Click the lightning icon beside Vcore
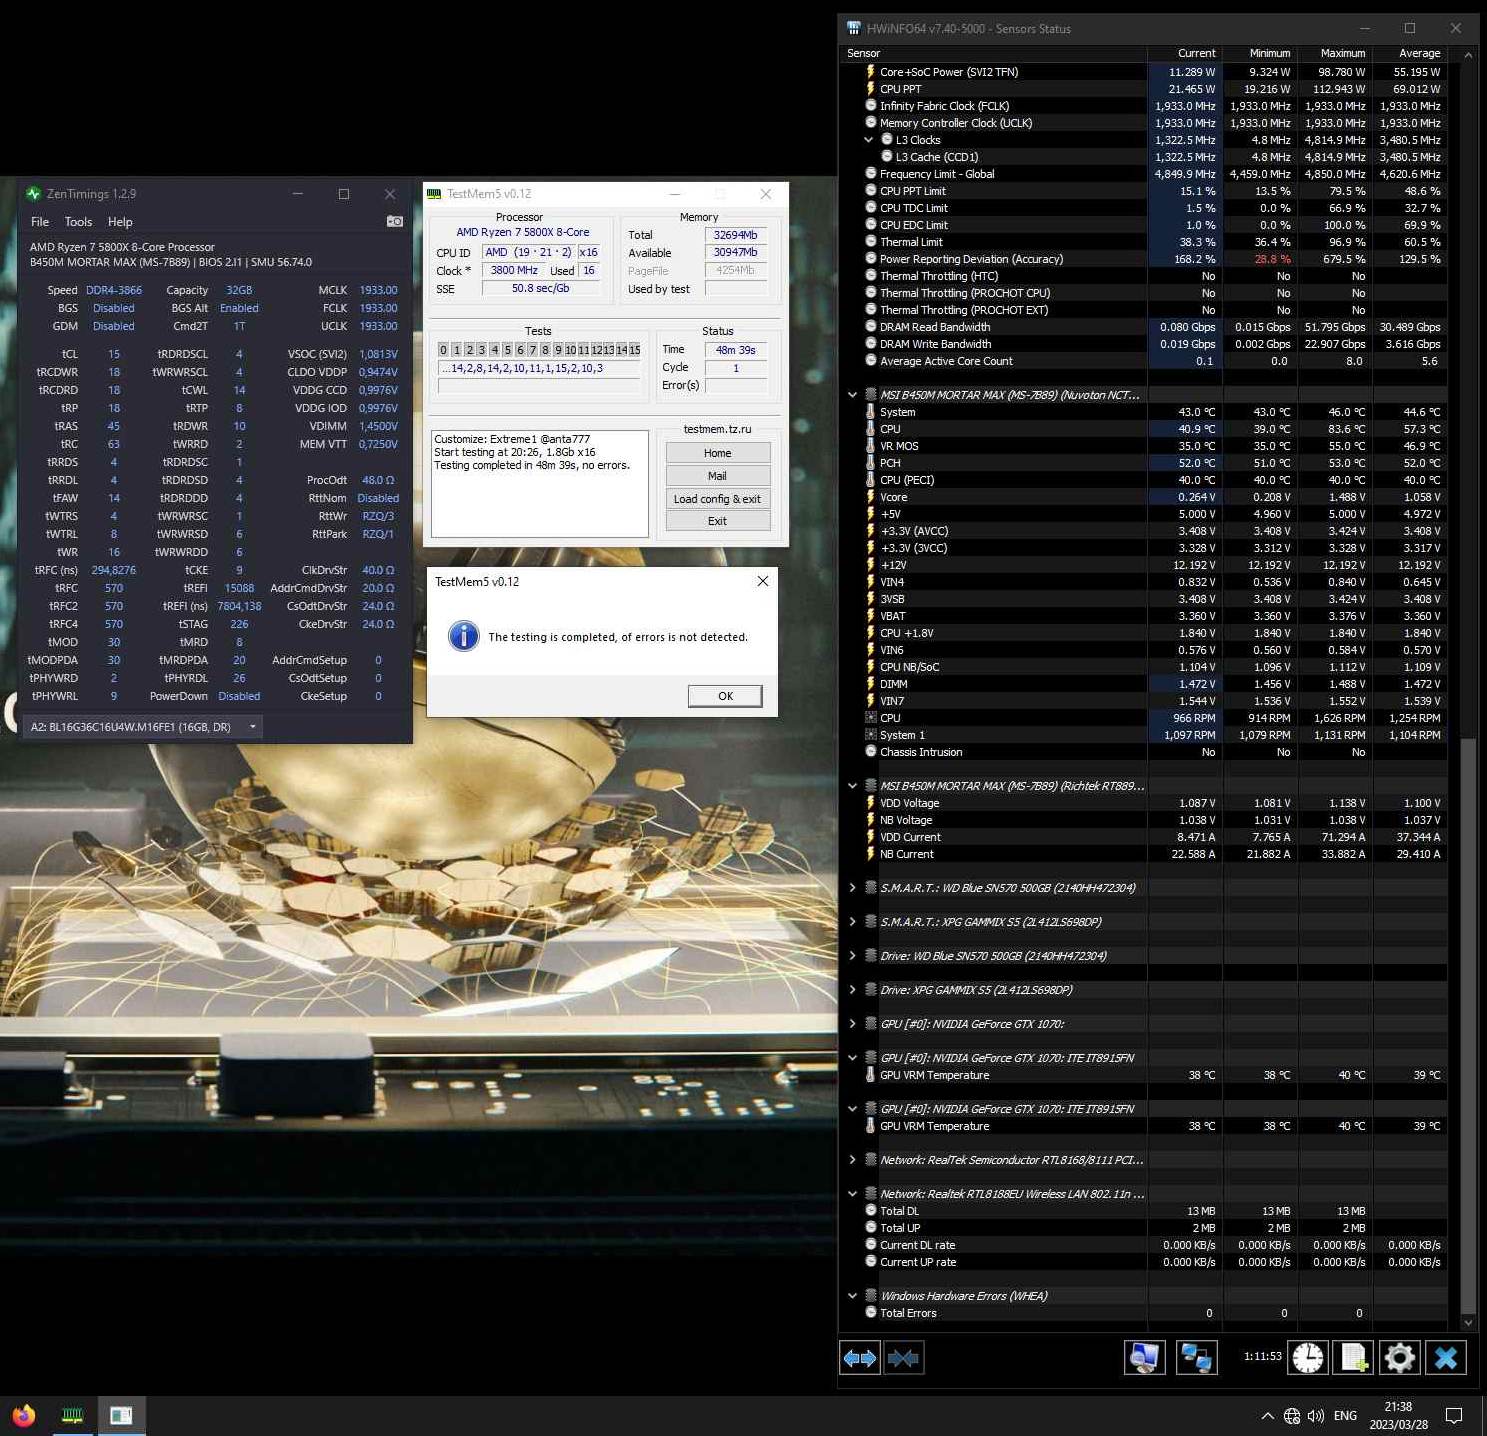 click(870, 497)
